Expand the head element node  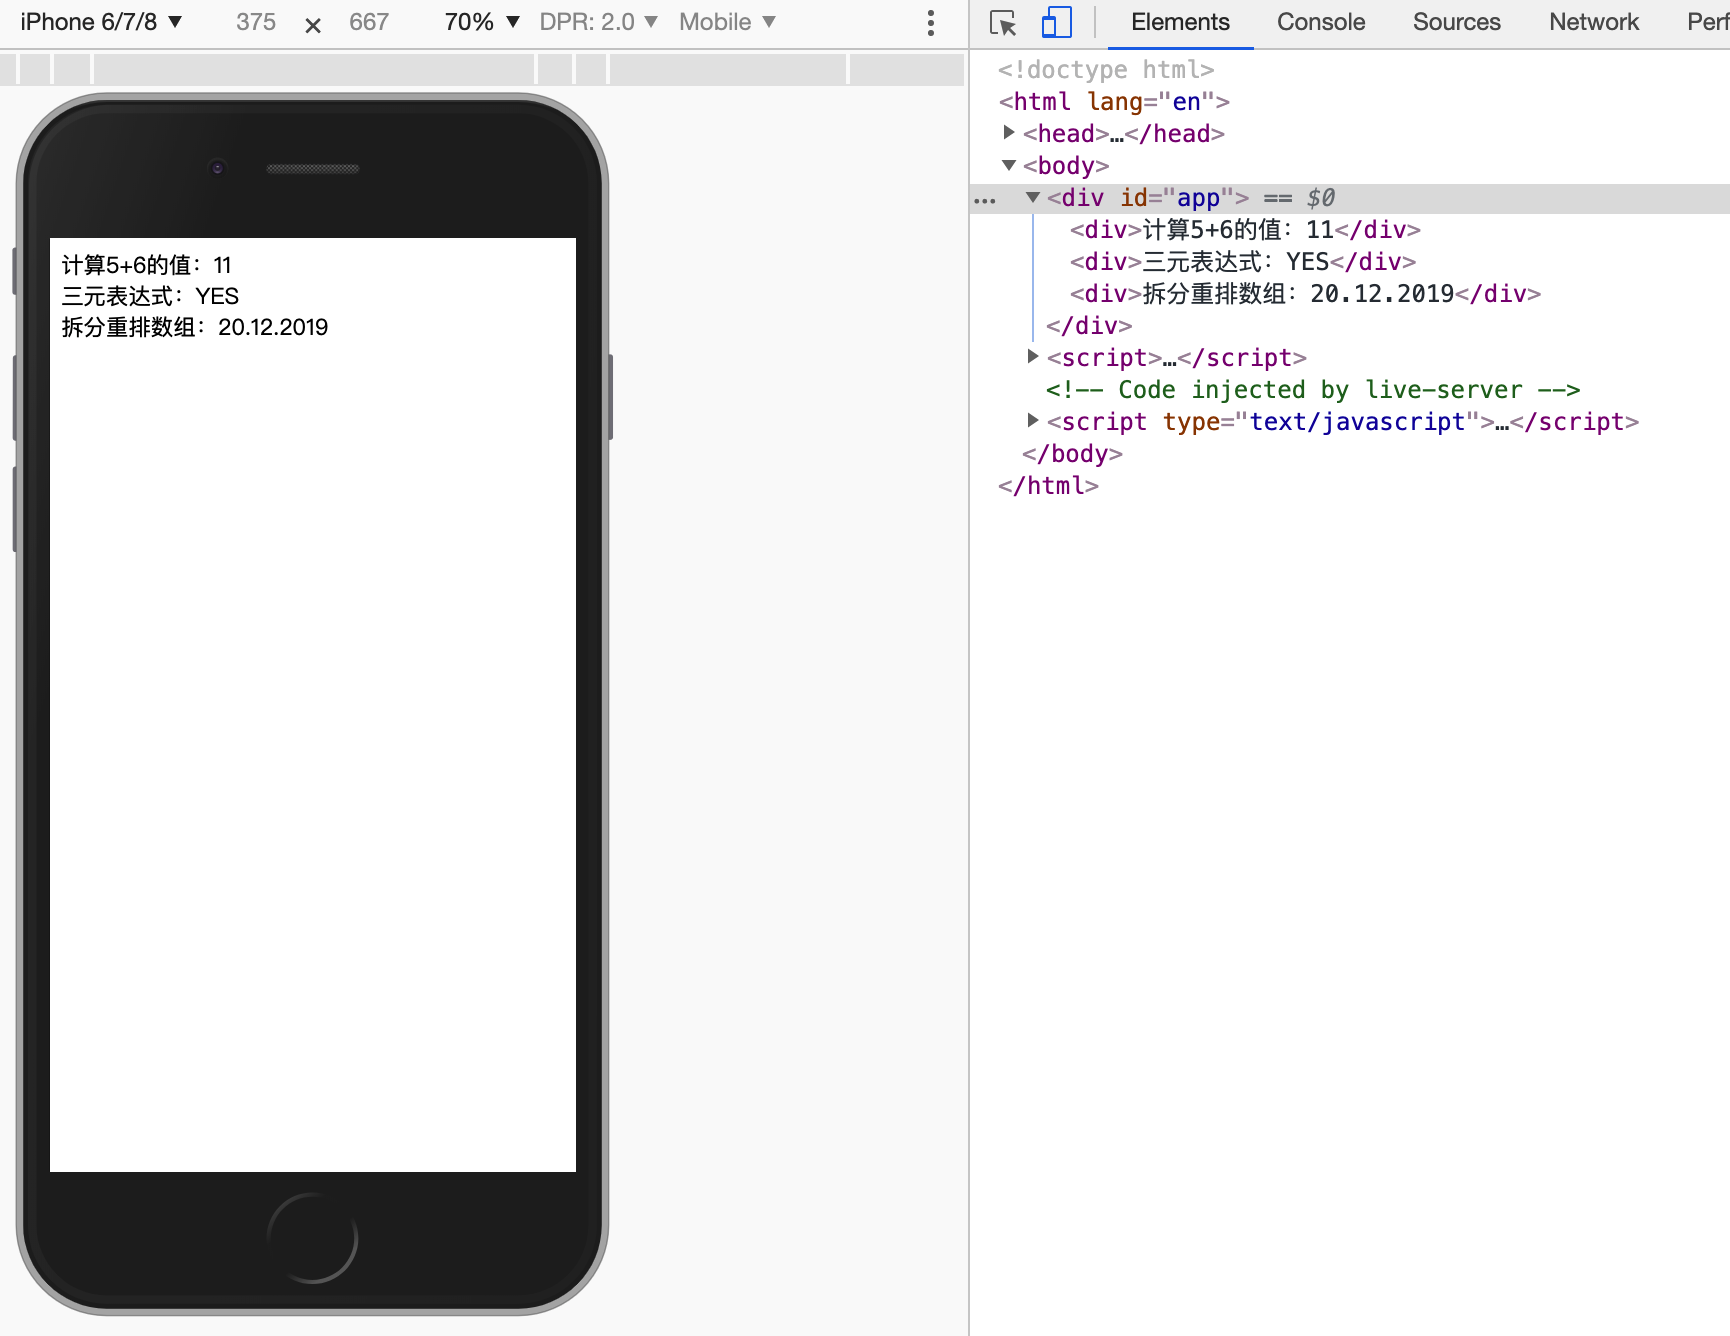click(x=1009, y=132)
